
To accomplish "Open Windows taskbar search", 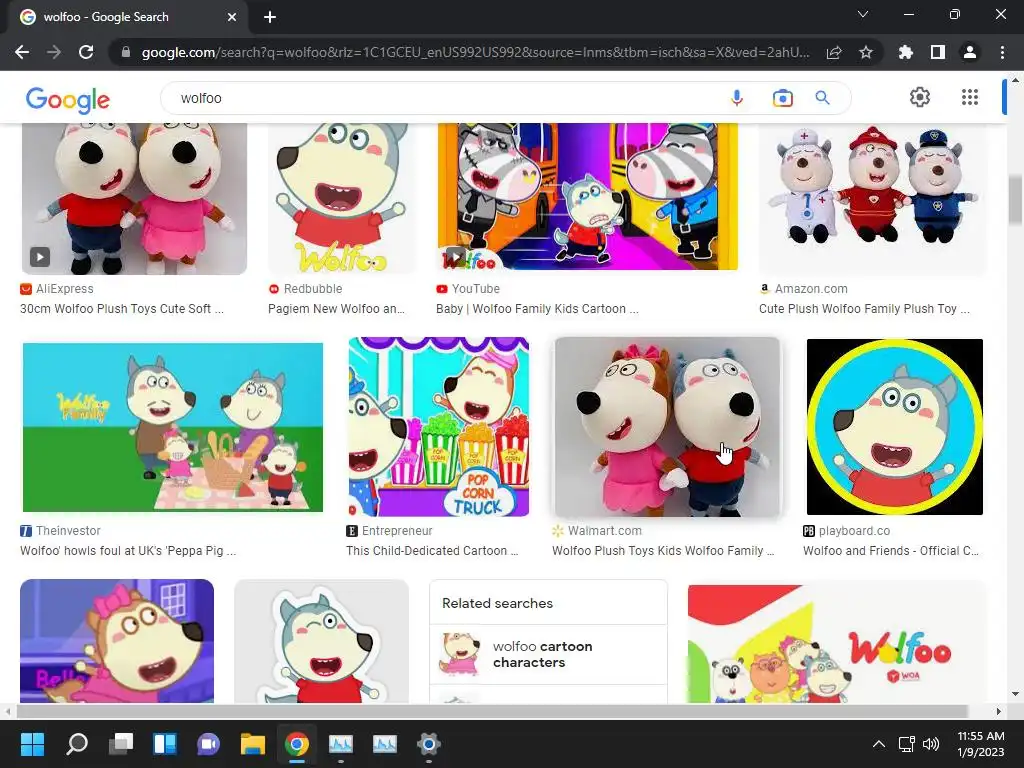I will coord(76,744).
